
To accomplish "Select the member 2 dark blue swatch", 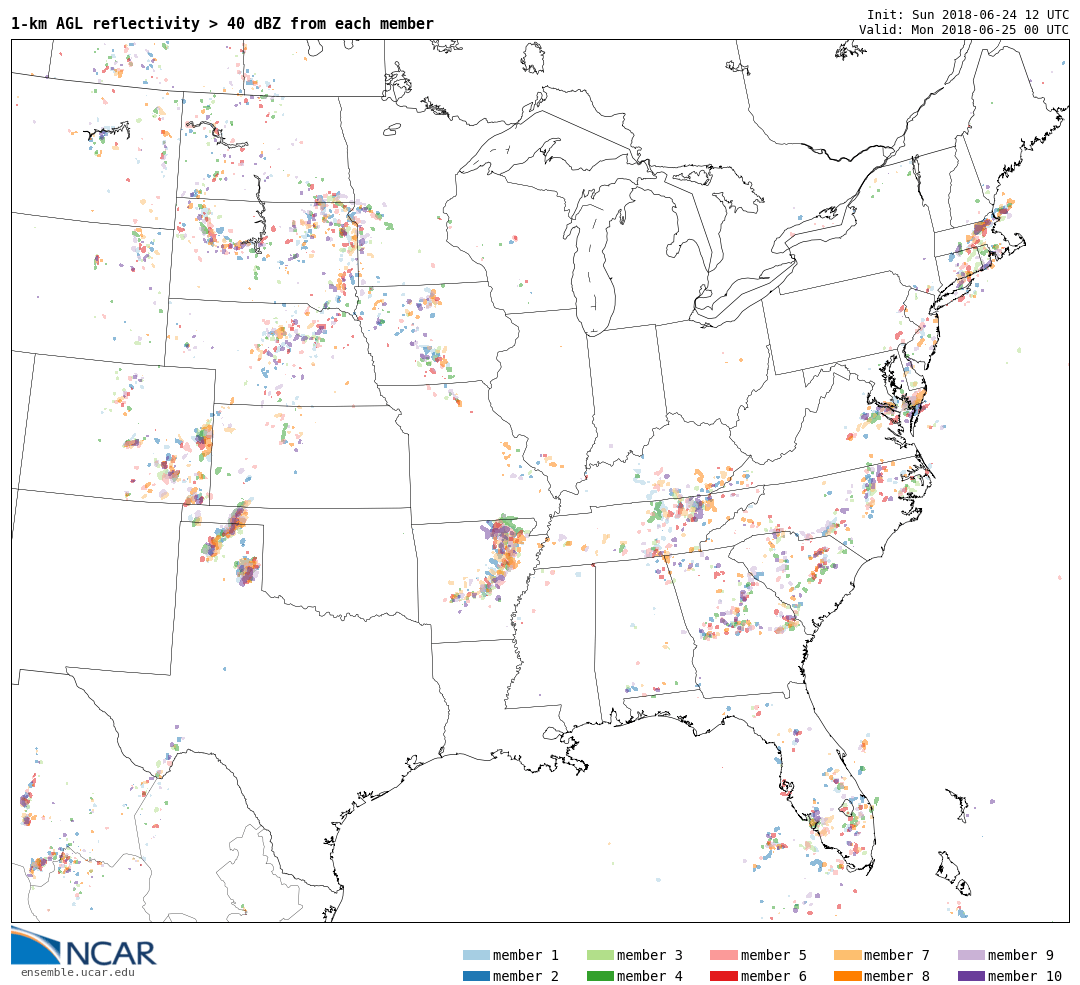I will [x=476, y=976].
